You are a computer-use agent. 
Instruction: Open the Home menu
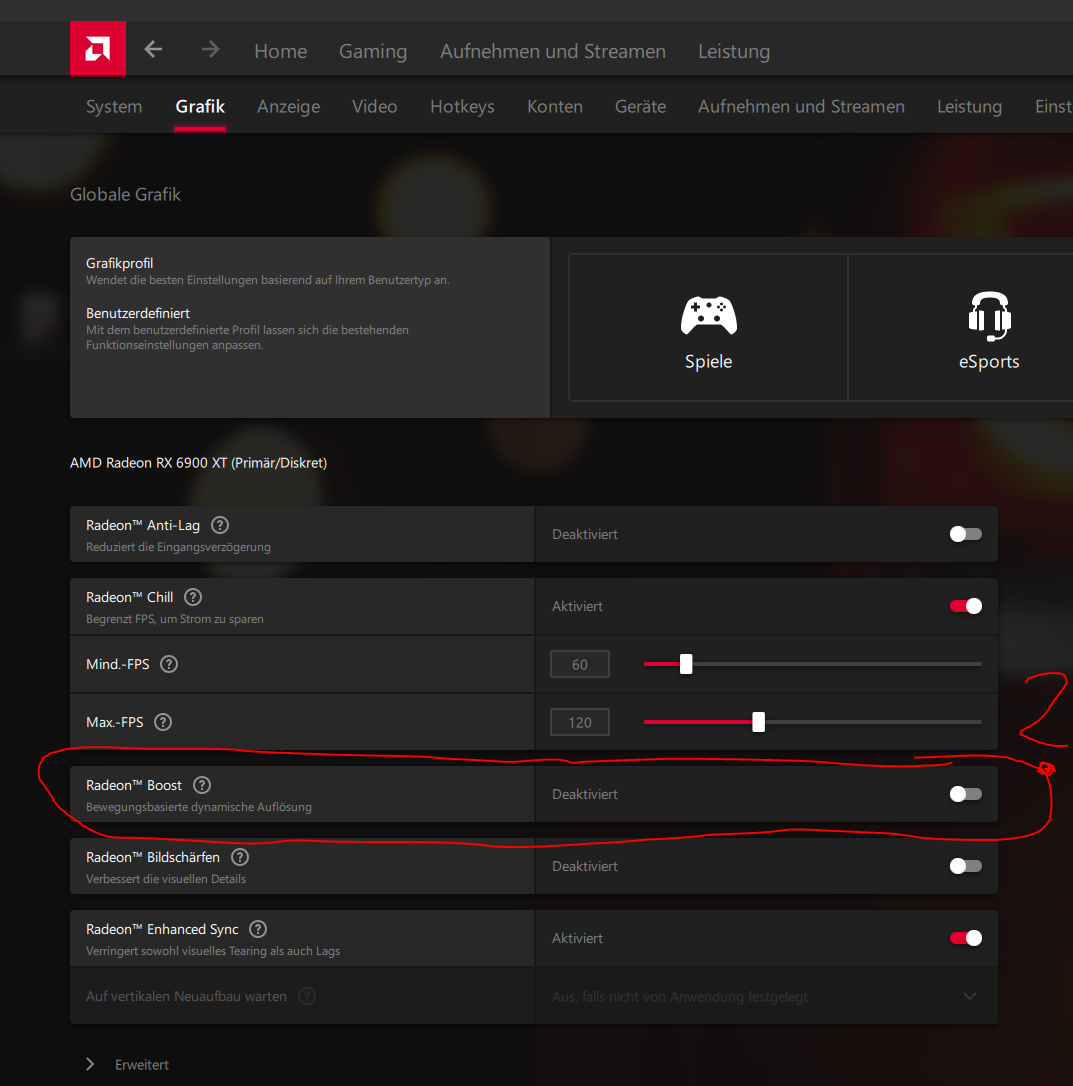281,51
